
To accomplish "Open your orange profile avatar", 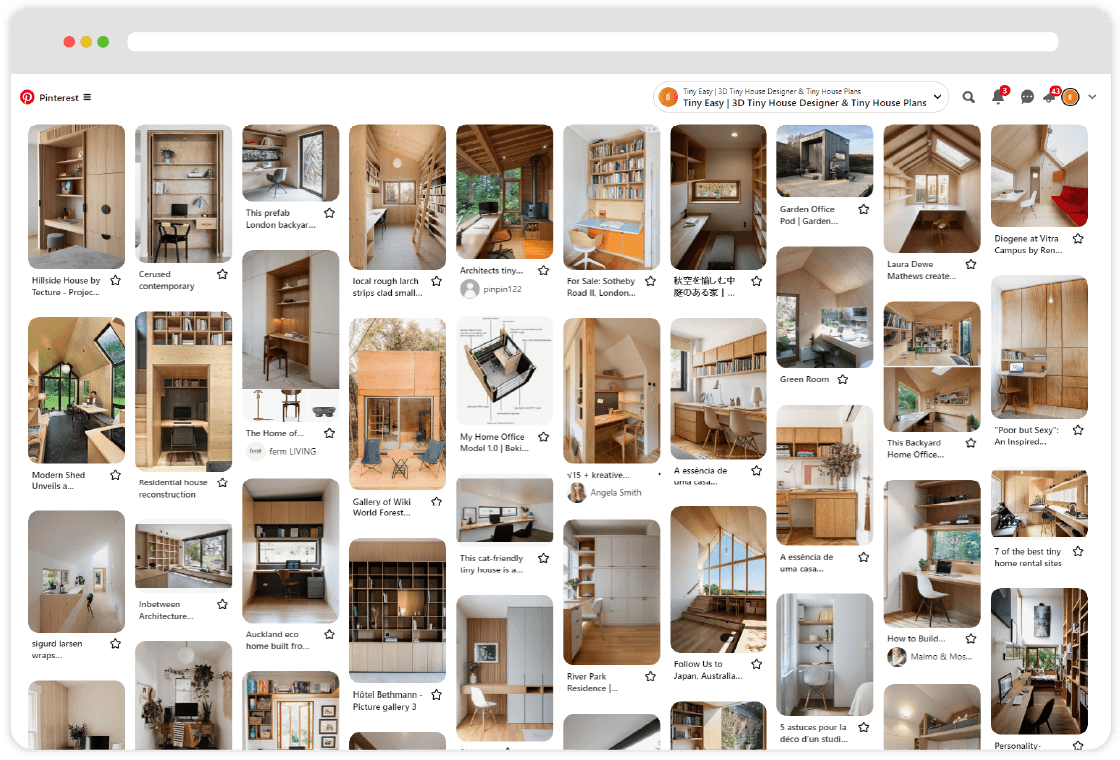I will (x=1069, y=97).
